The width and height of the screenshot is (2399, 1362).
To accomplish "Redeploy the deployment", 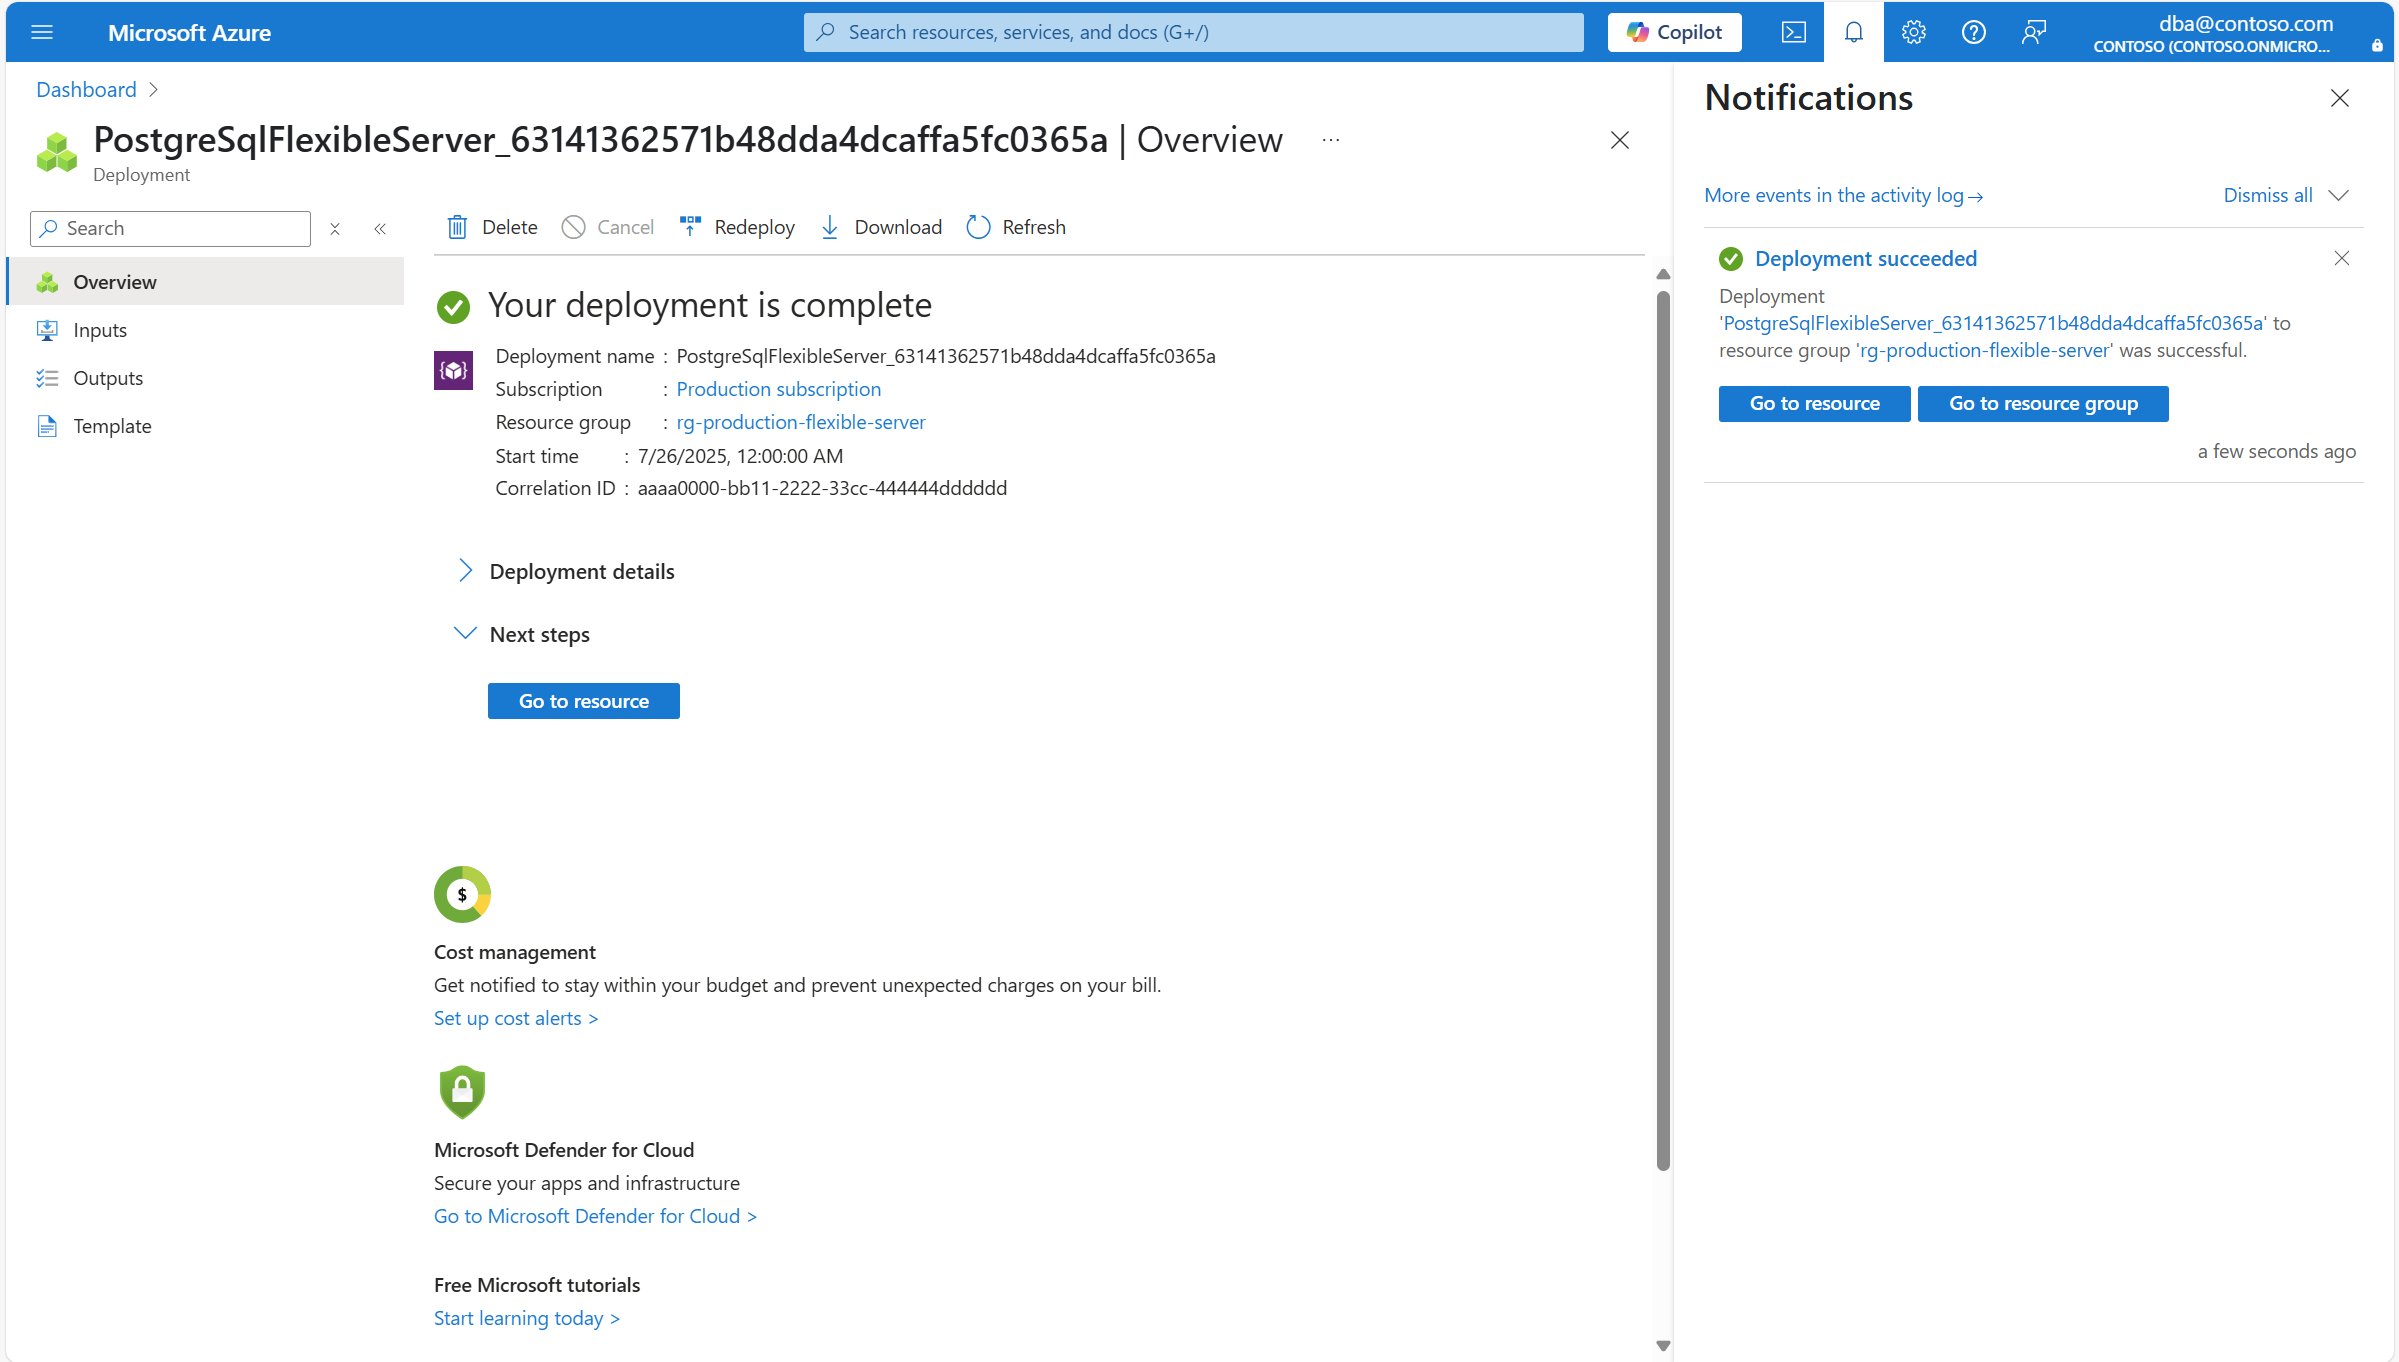I will pyautogui.click(x=736, y=227).
